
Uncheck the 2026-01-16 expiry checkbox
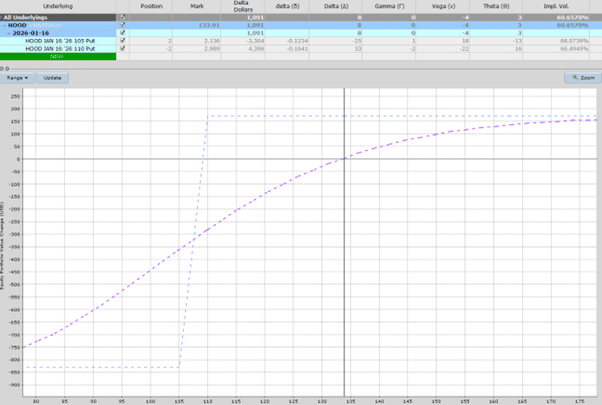click(x=123, y=33)
